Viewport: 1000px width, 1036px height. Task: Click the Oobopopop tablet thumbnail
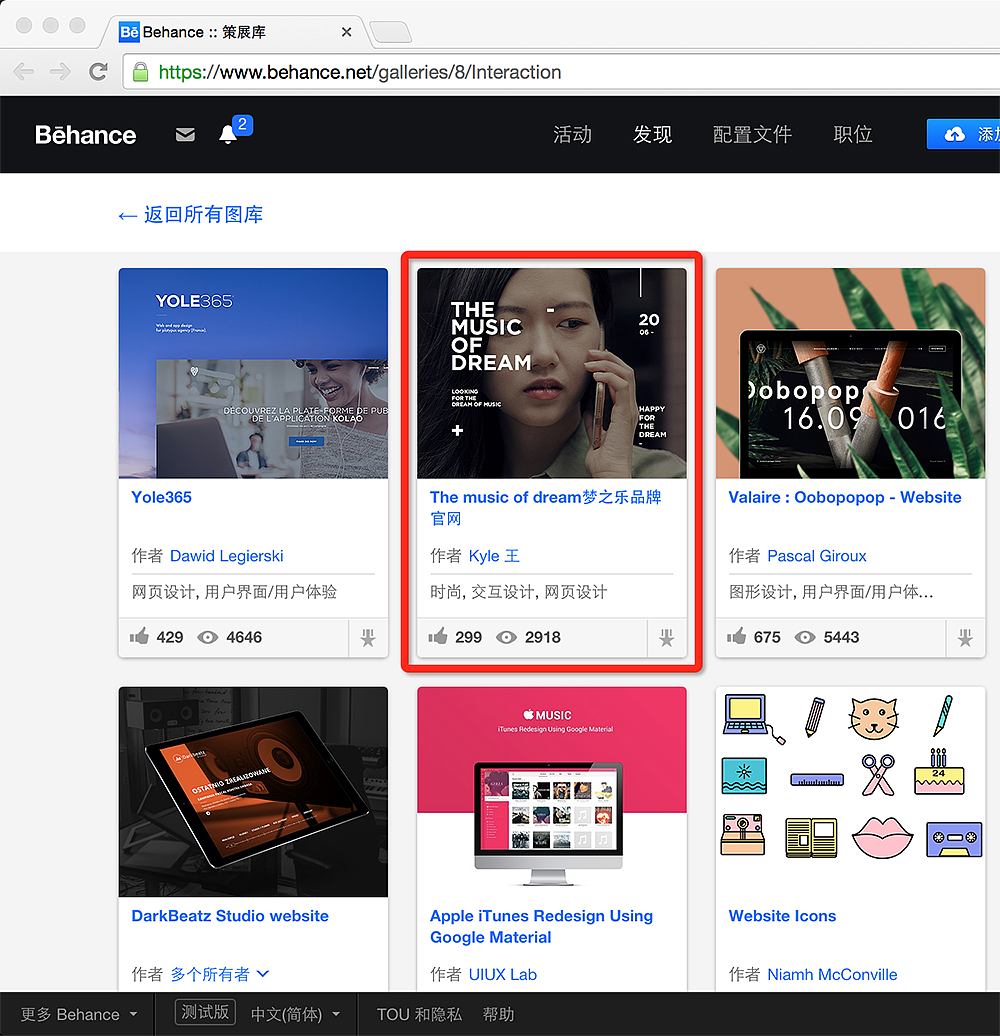coord(850,373)
